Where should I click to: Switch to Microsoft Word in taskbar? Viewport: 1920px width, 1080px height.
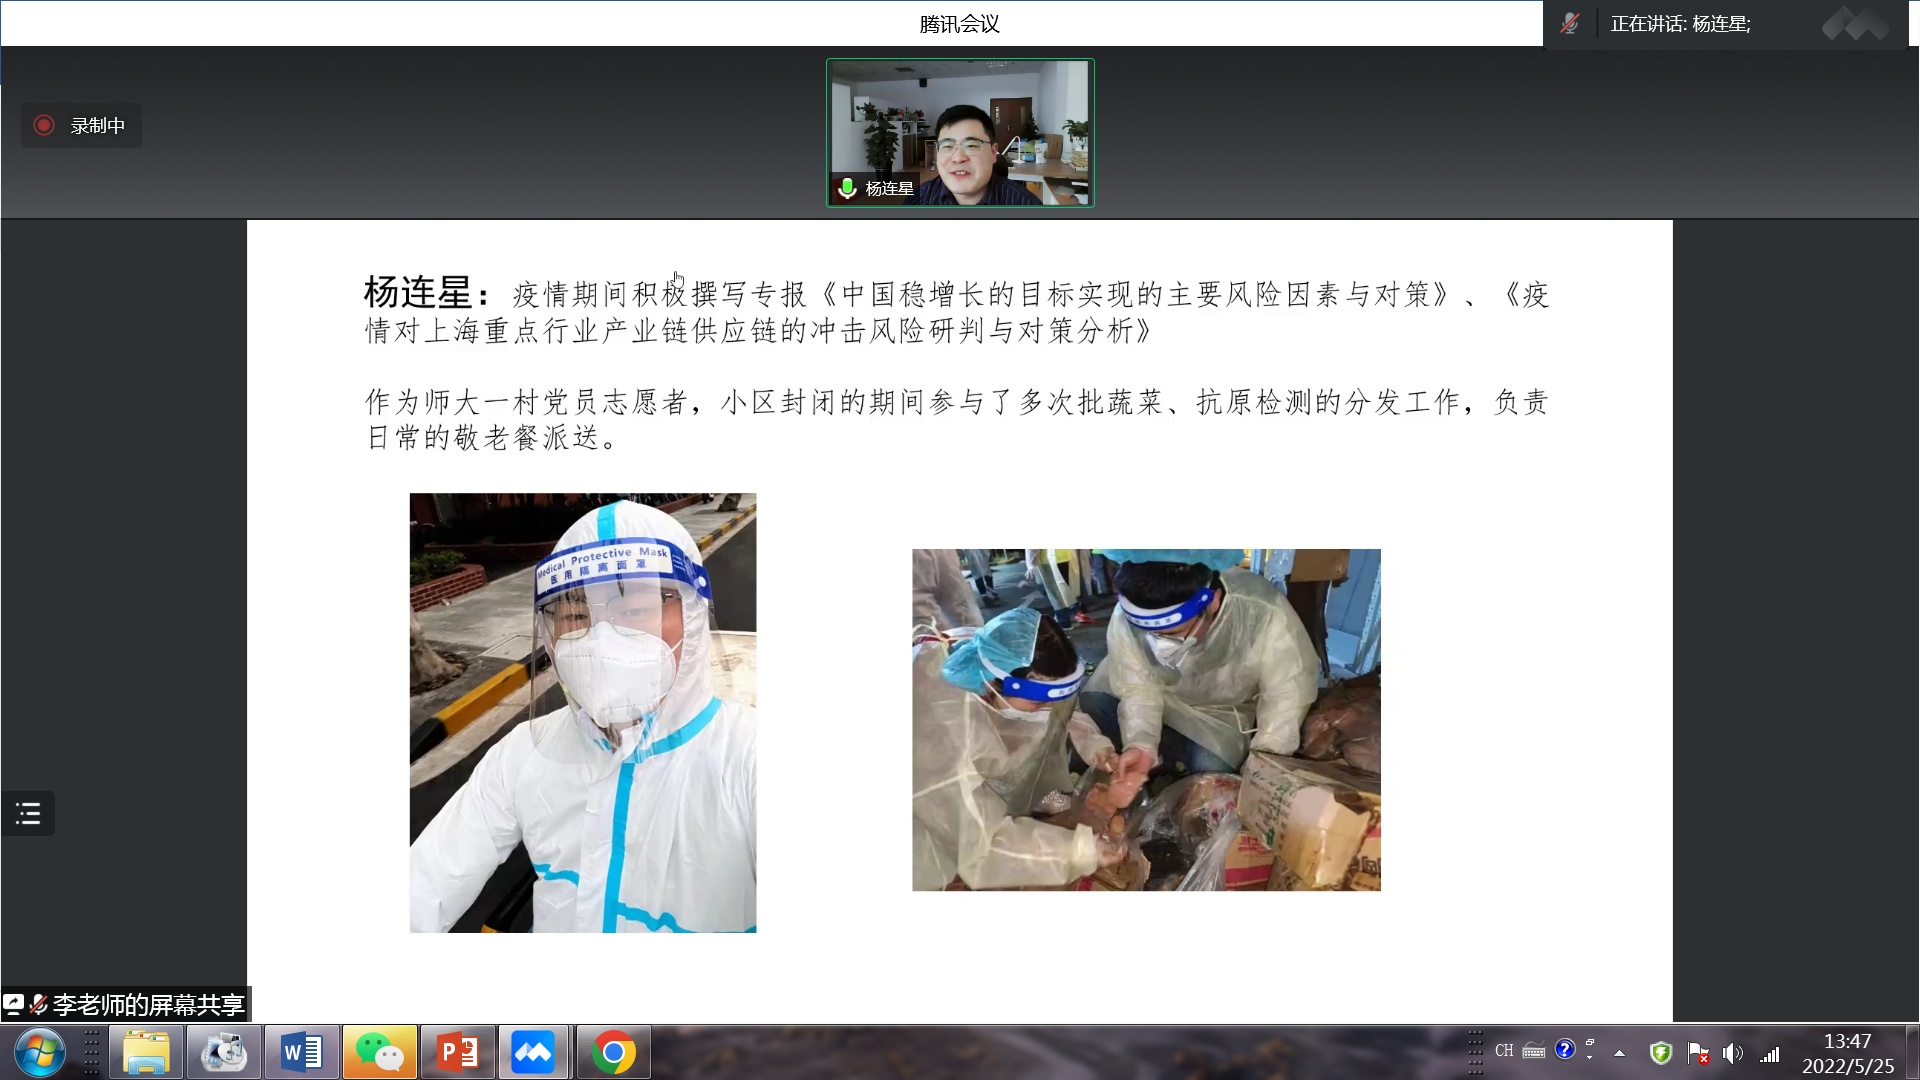302,1052
